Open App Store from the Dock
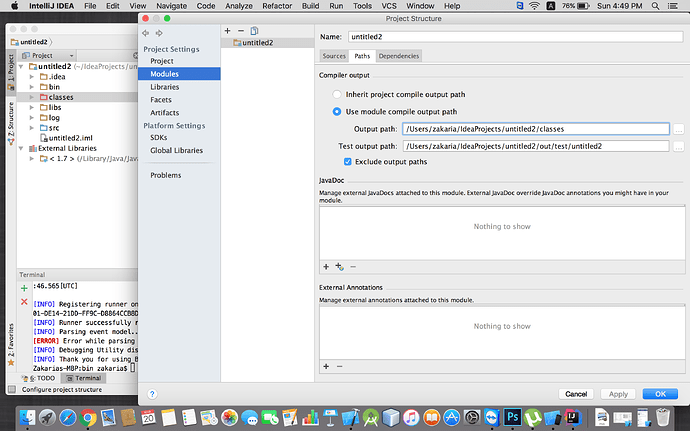The width and height of the screenshot is (690, 431). [x=451, y=417]
